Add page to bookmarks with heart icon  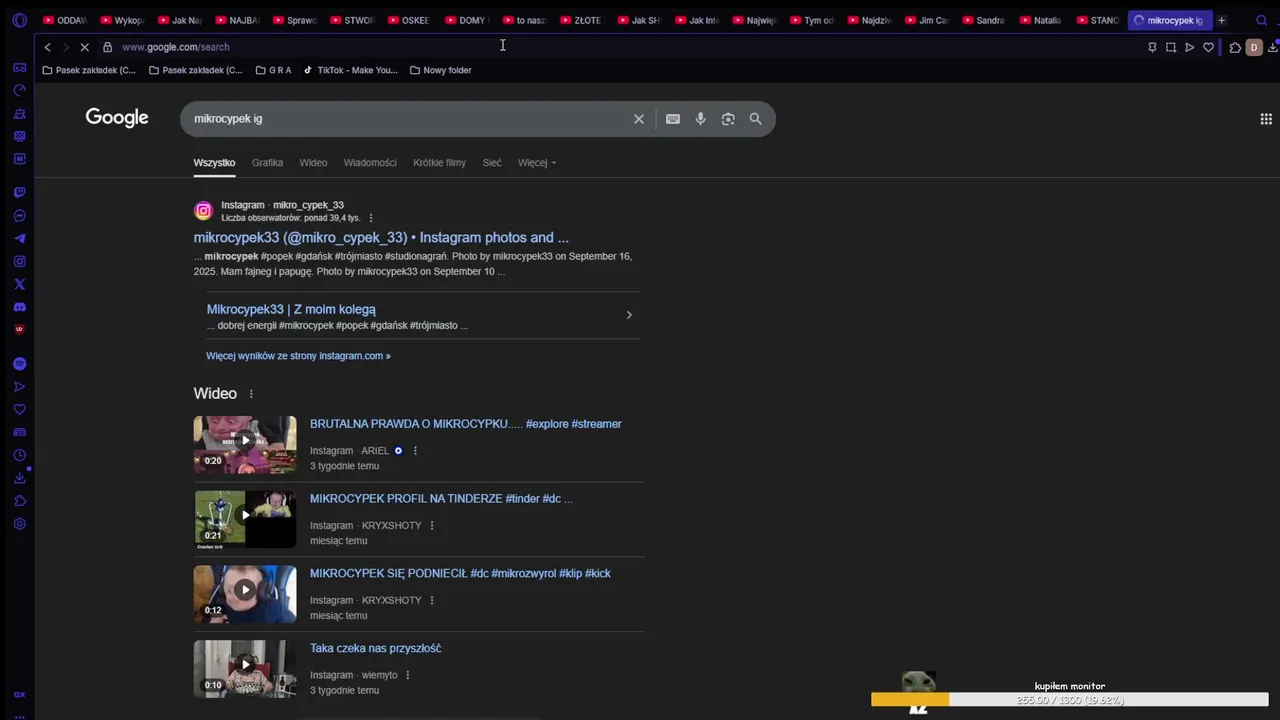click(x=1208, y=47)
